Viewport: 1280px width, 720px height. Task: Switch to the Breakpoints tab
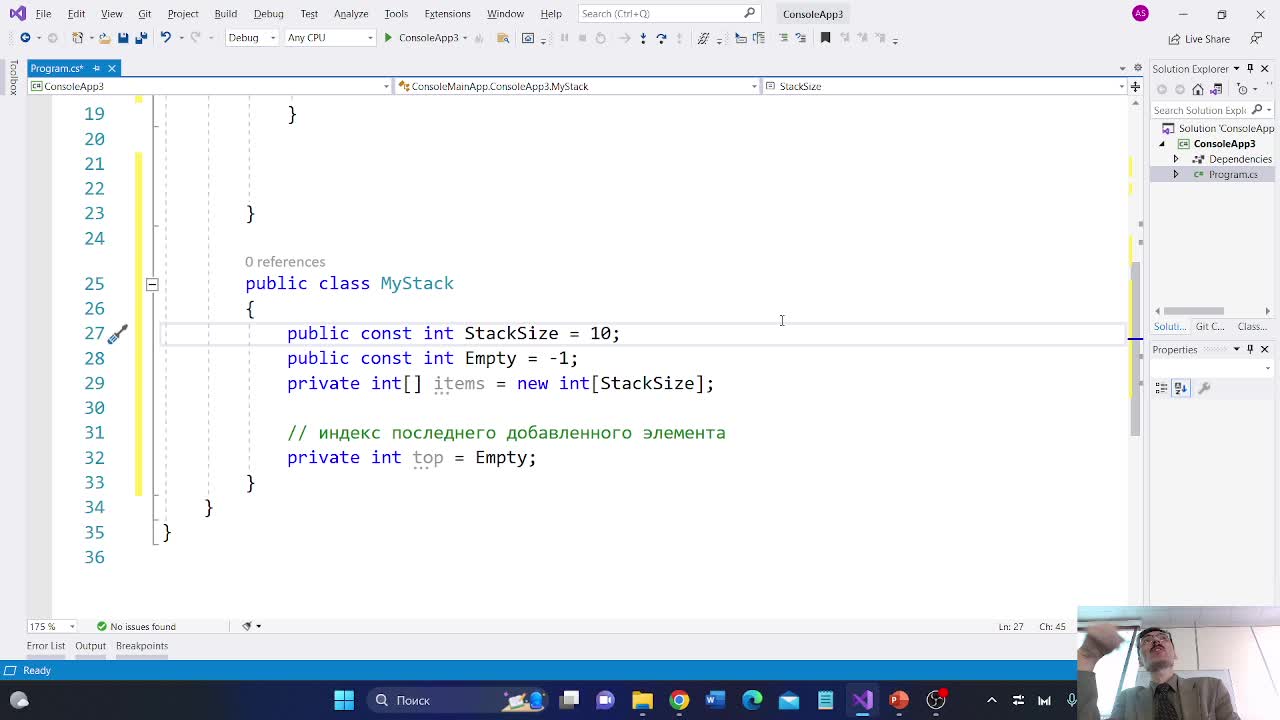pos(142,646)
